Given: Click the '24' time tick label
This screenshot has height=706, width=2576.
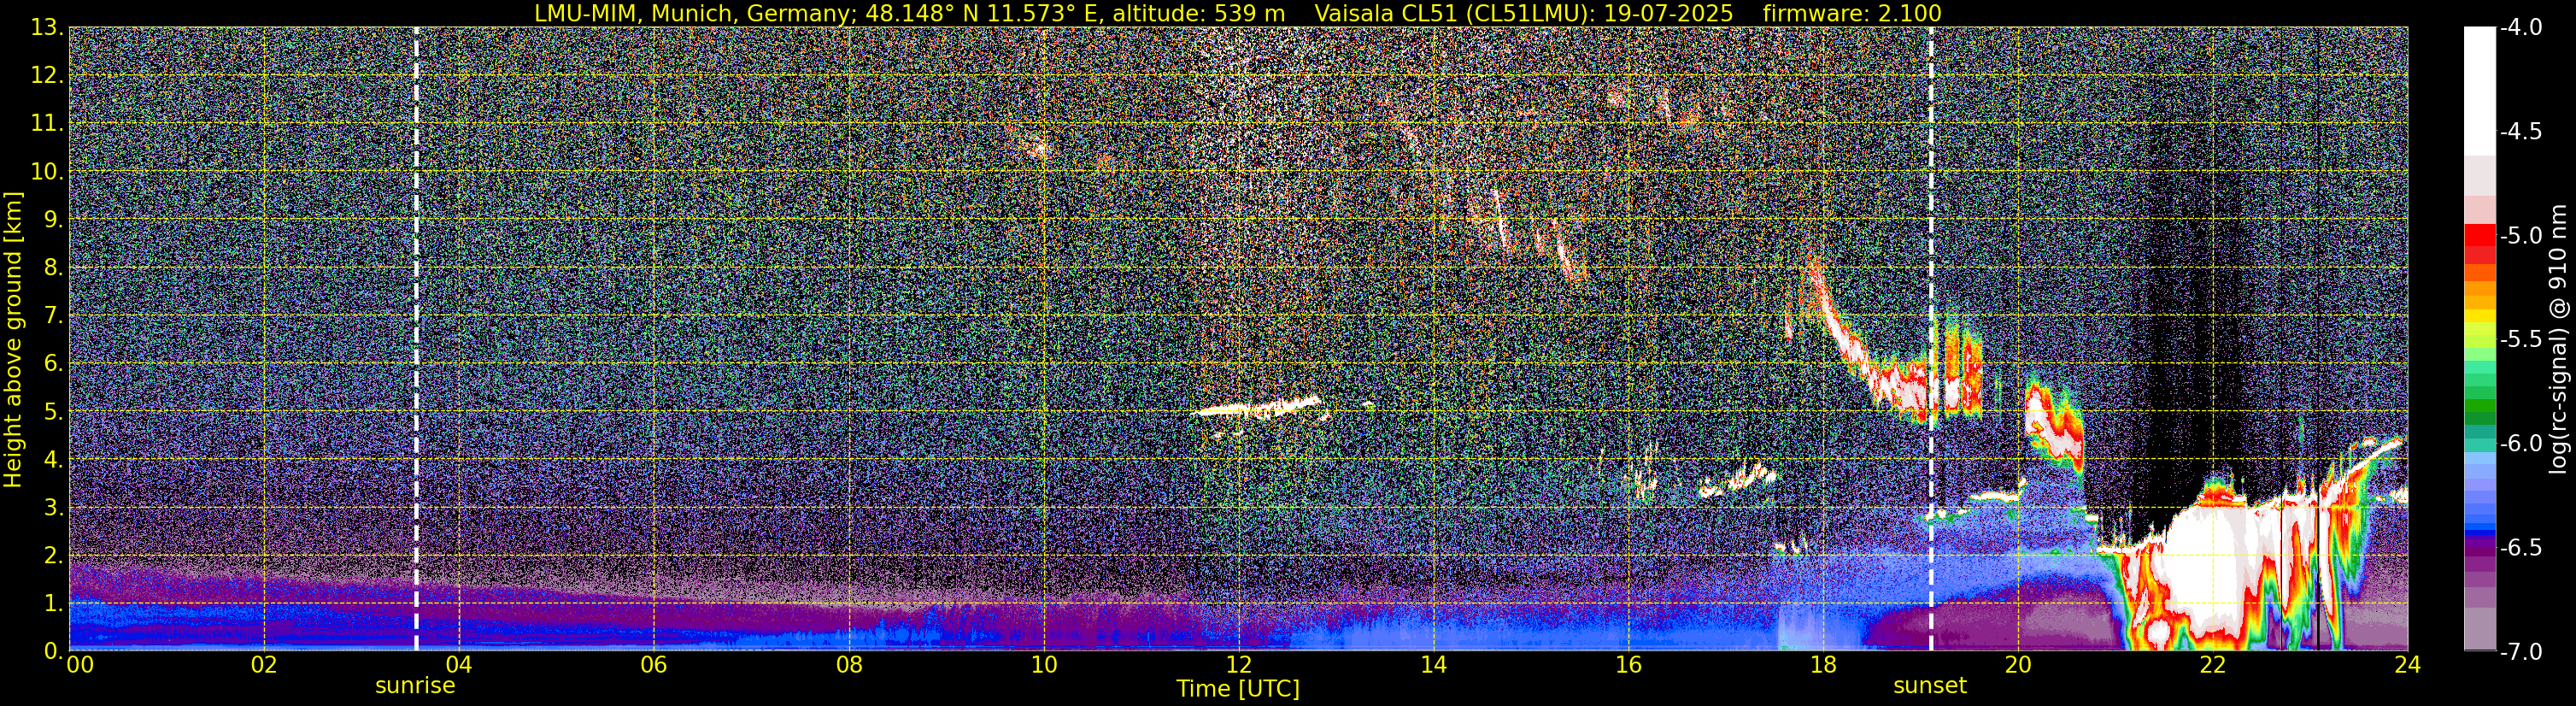Looking at the screenshot, I should pos(2408,665).
